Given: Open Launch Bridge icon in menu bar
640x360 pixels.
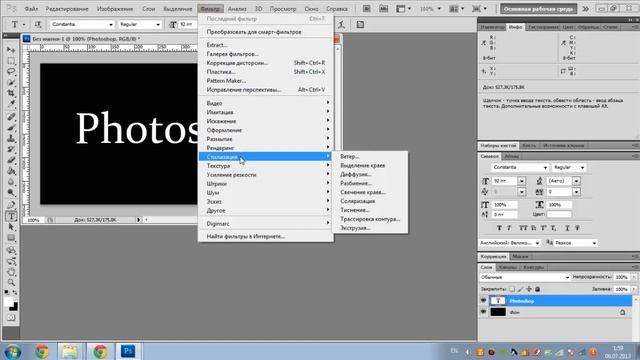Looking at the screenshot, I should tap(367, 9).
